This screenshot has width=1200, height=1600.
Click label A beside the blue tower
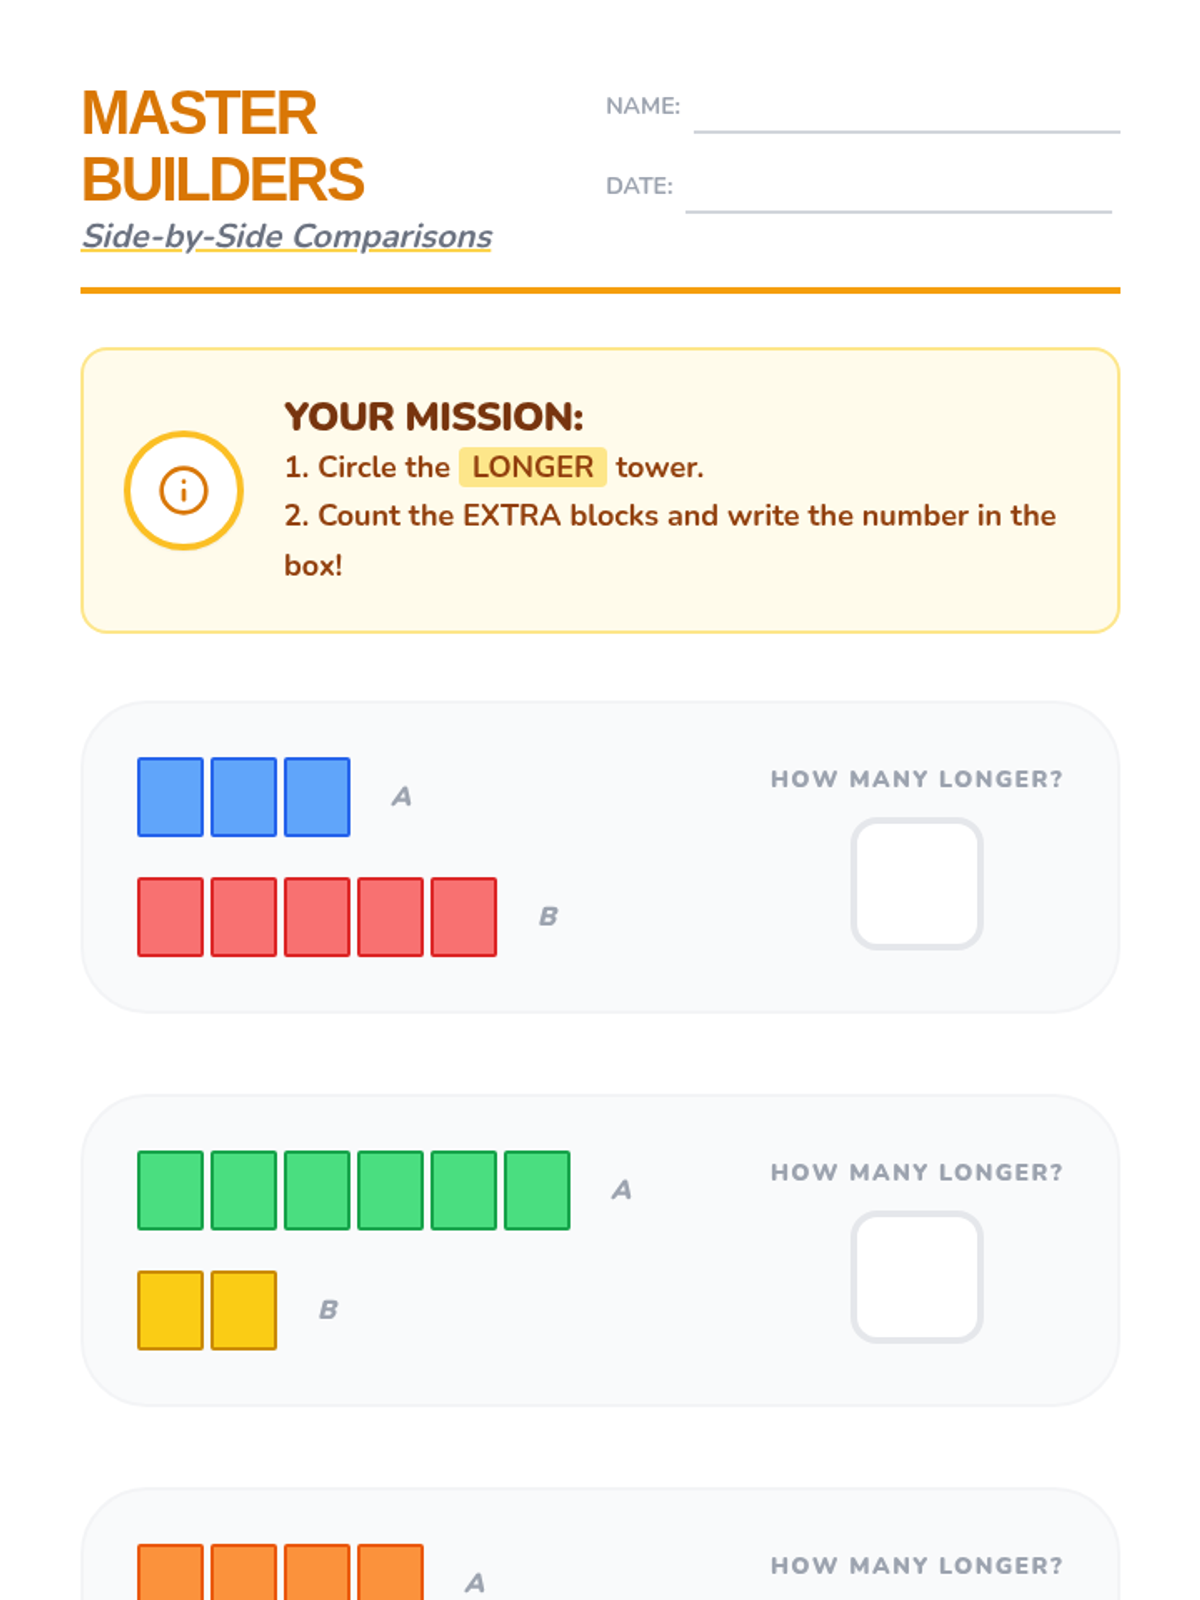401,797
